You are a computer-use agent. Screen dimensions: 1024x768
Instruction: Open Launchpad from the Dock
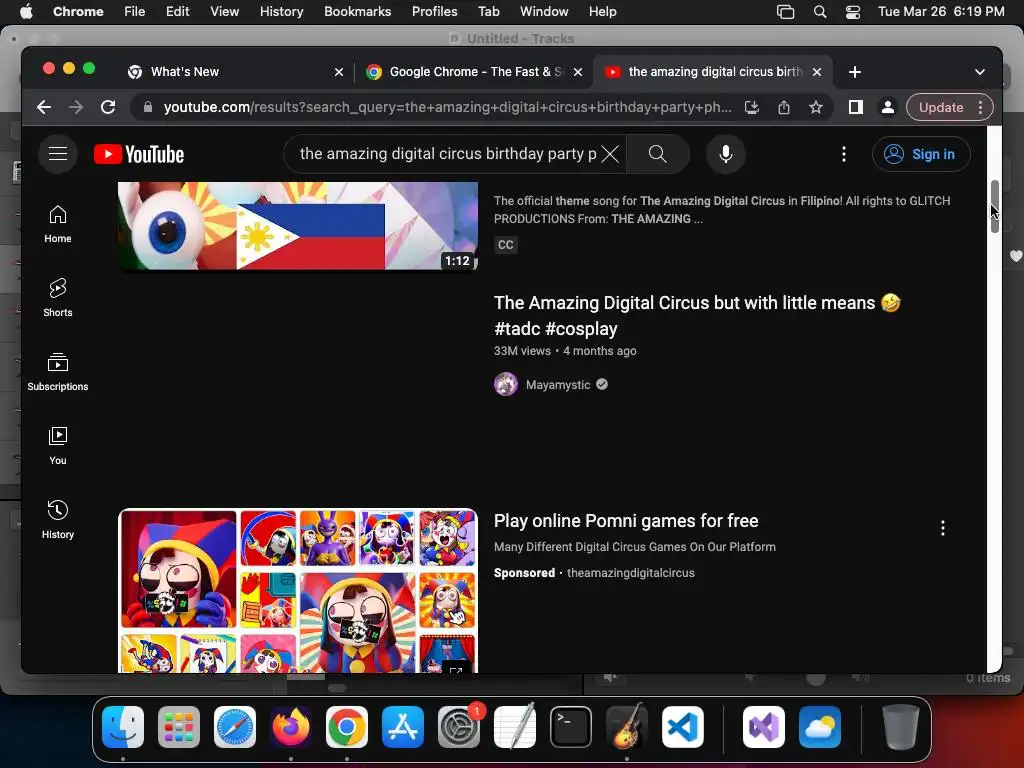coord(178,727)
